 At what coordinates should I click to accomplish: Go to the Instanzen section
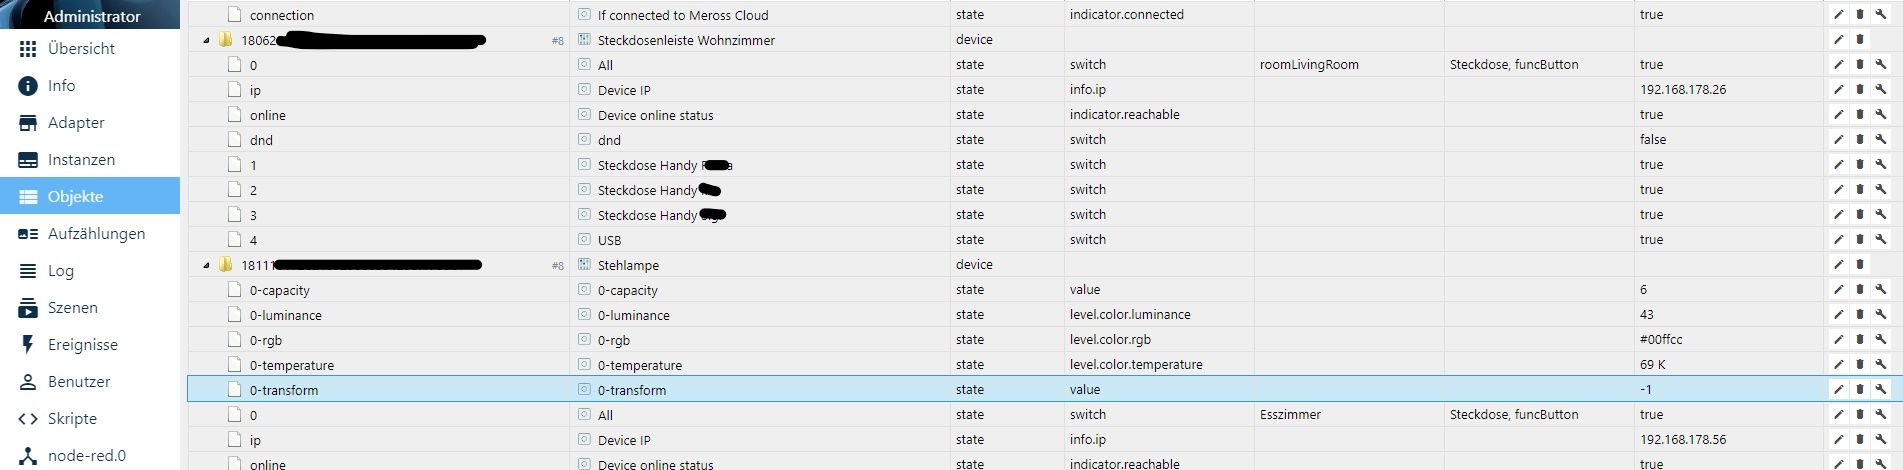coord(90,159)
